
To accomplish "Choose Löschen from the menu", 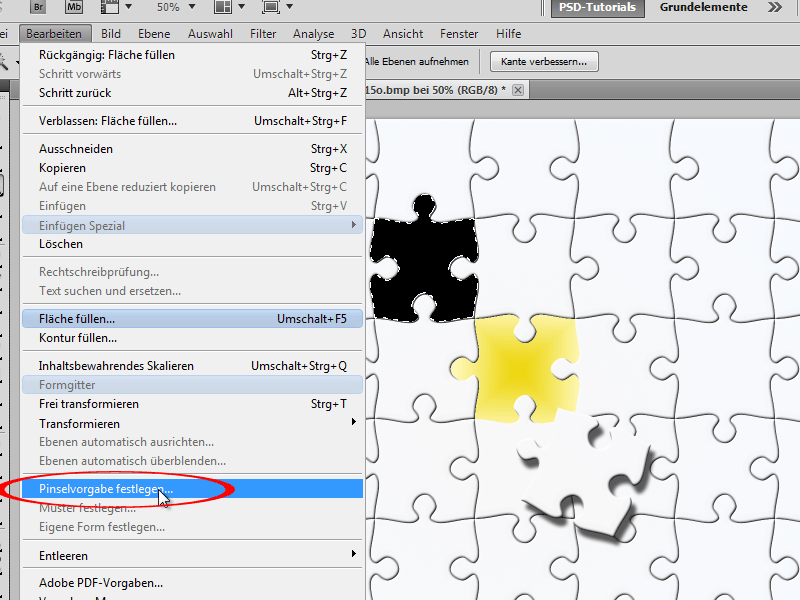I will [x=192, y=244].
